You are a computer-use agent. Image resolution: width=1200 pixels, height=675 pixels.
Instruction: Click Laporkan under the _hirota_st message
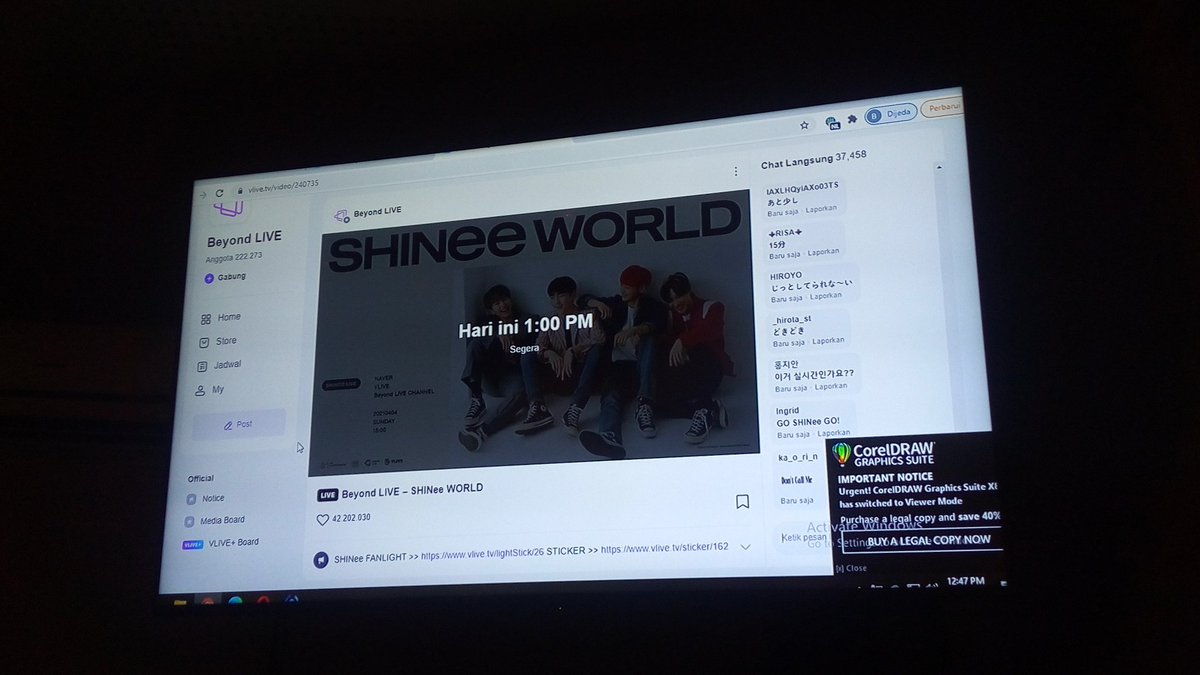click(828, 340)
